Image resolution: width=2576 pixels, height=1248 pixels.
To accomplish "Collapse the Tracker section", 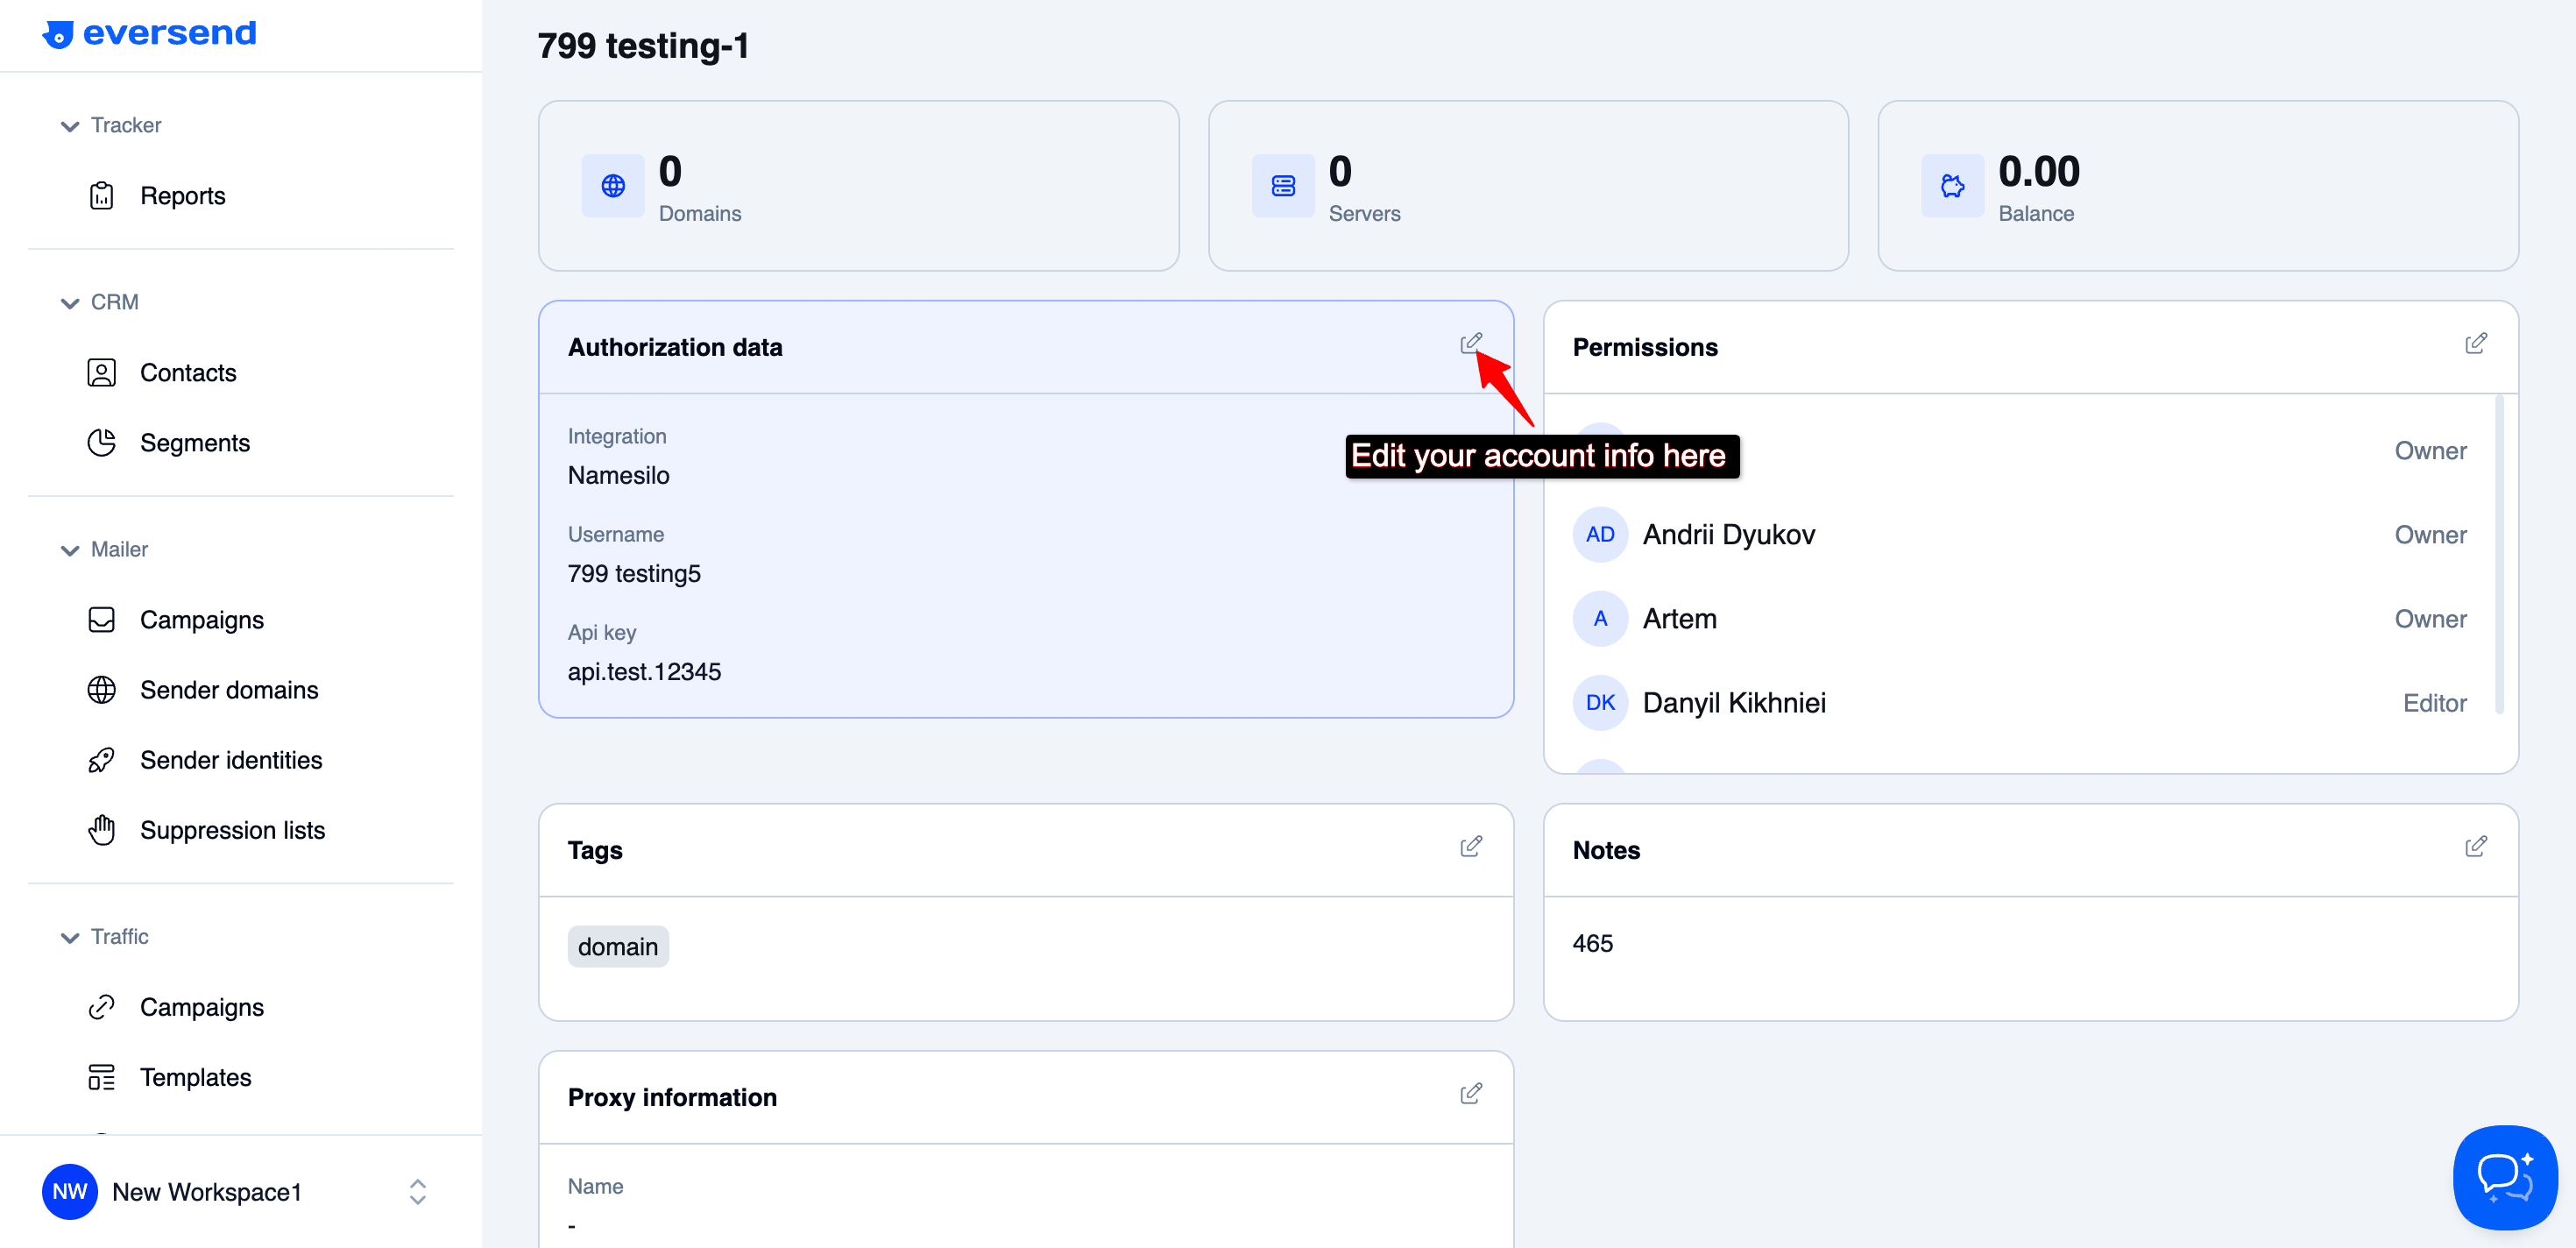I will pyautogui.click(x=70, y=126).
